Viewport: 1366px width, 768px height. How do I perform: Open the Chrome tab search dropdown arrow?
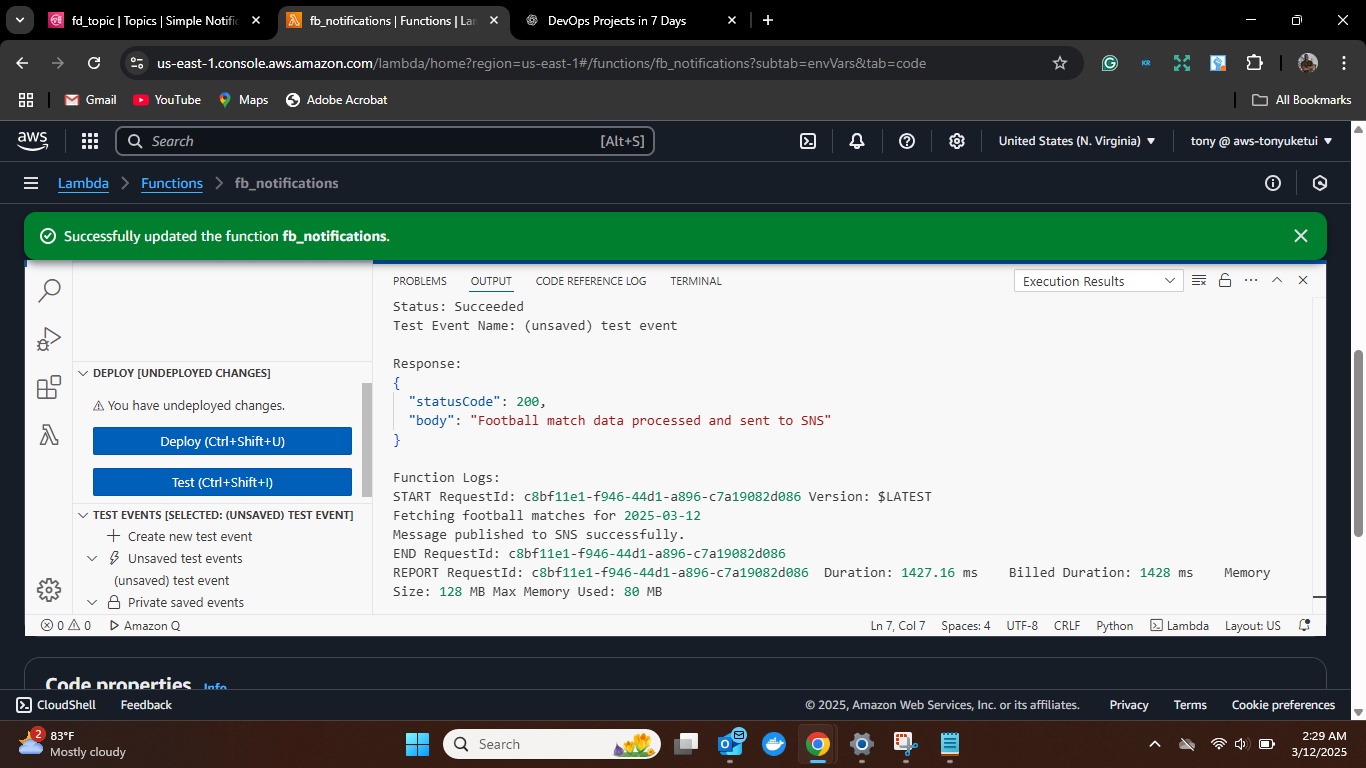click(x=19, y=20)
